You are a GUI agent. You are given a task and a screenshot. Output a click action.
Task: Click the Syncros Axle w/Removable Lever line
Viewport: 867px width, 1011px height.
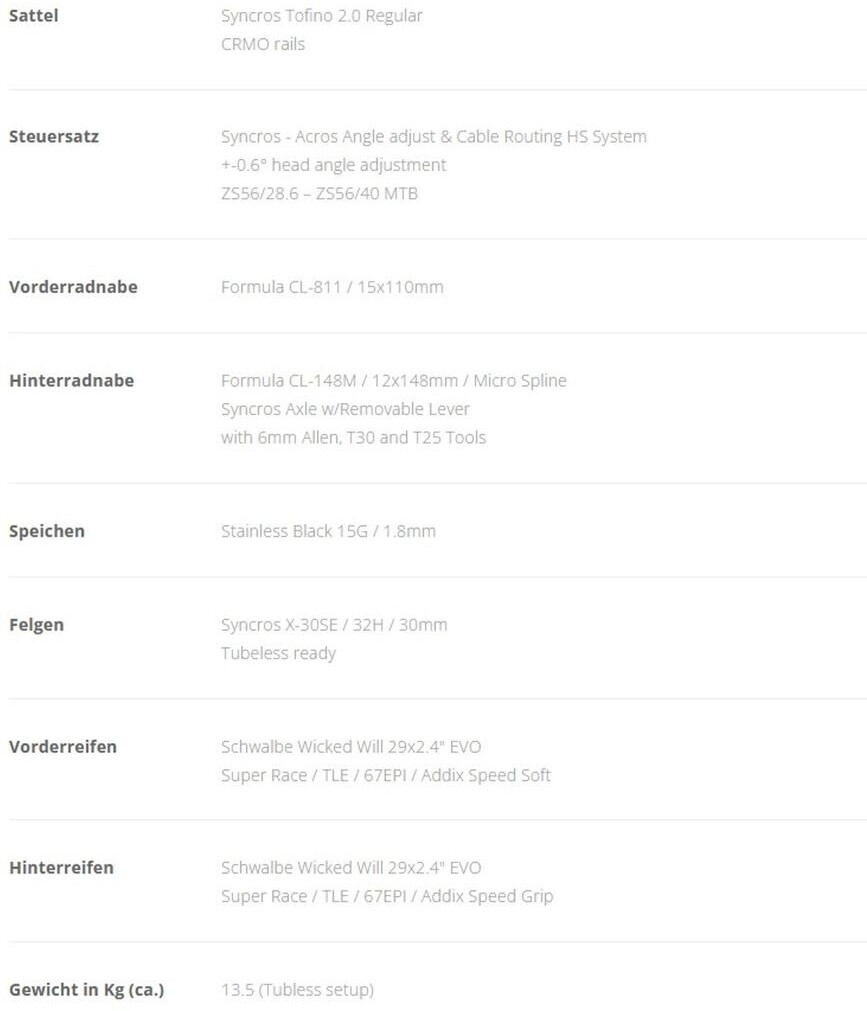click(345, 409)
